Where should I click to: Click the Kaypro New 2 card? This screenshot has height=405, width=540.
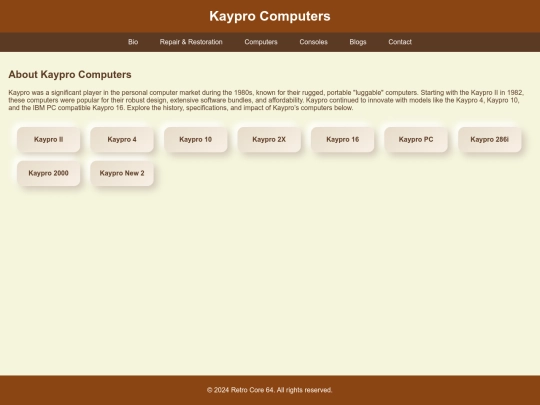(122, 173)
